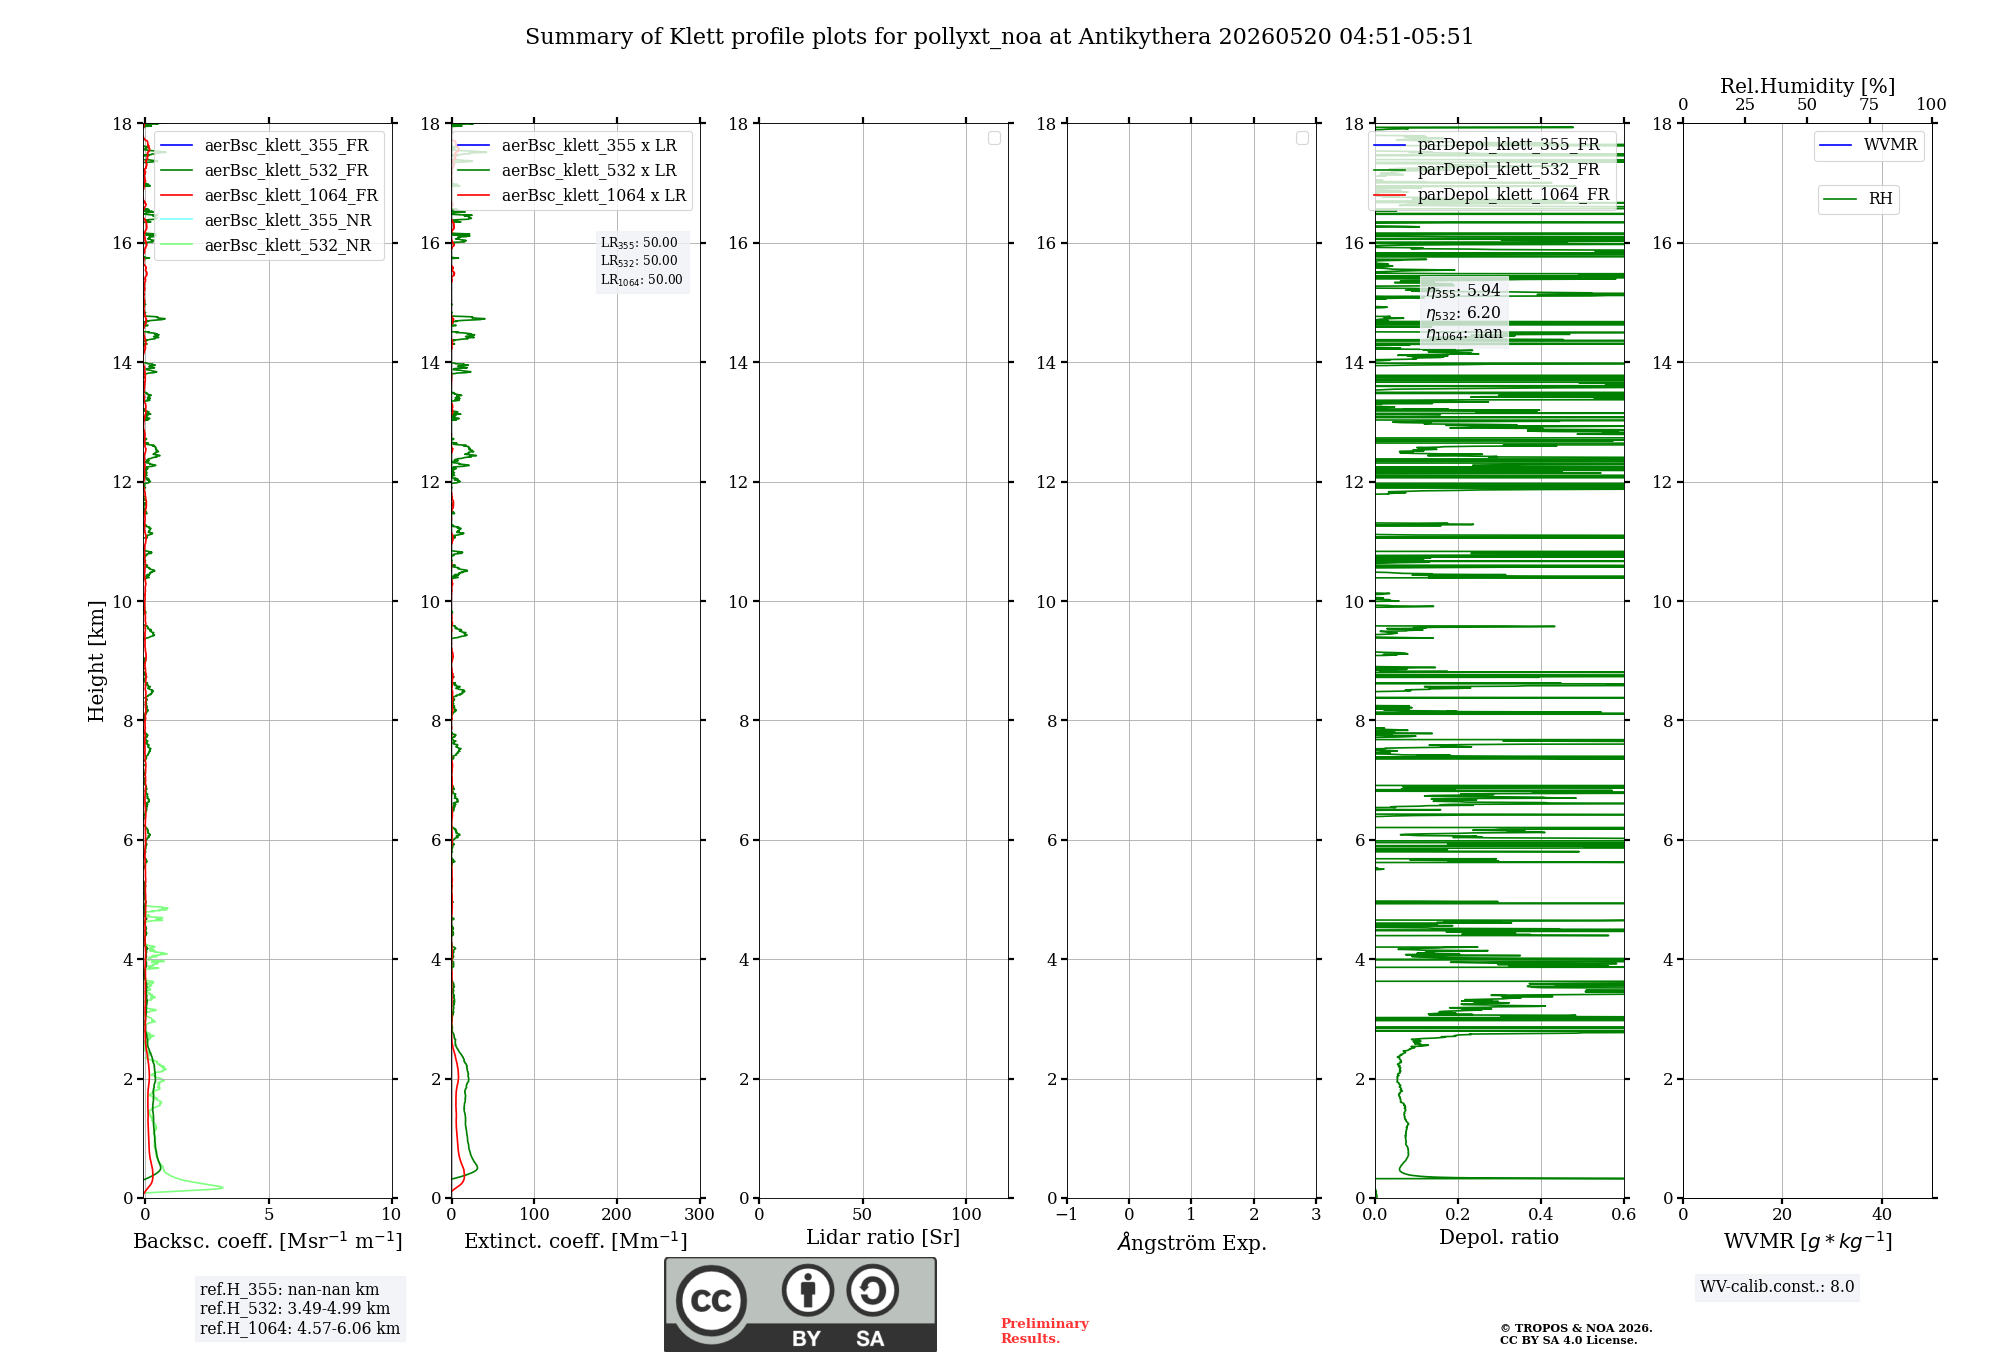Click the WV-calib.const.: 8.0 label

click(x=1777, y=1287)
